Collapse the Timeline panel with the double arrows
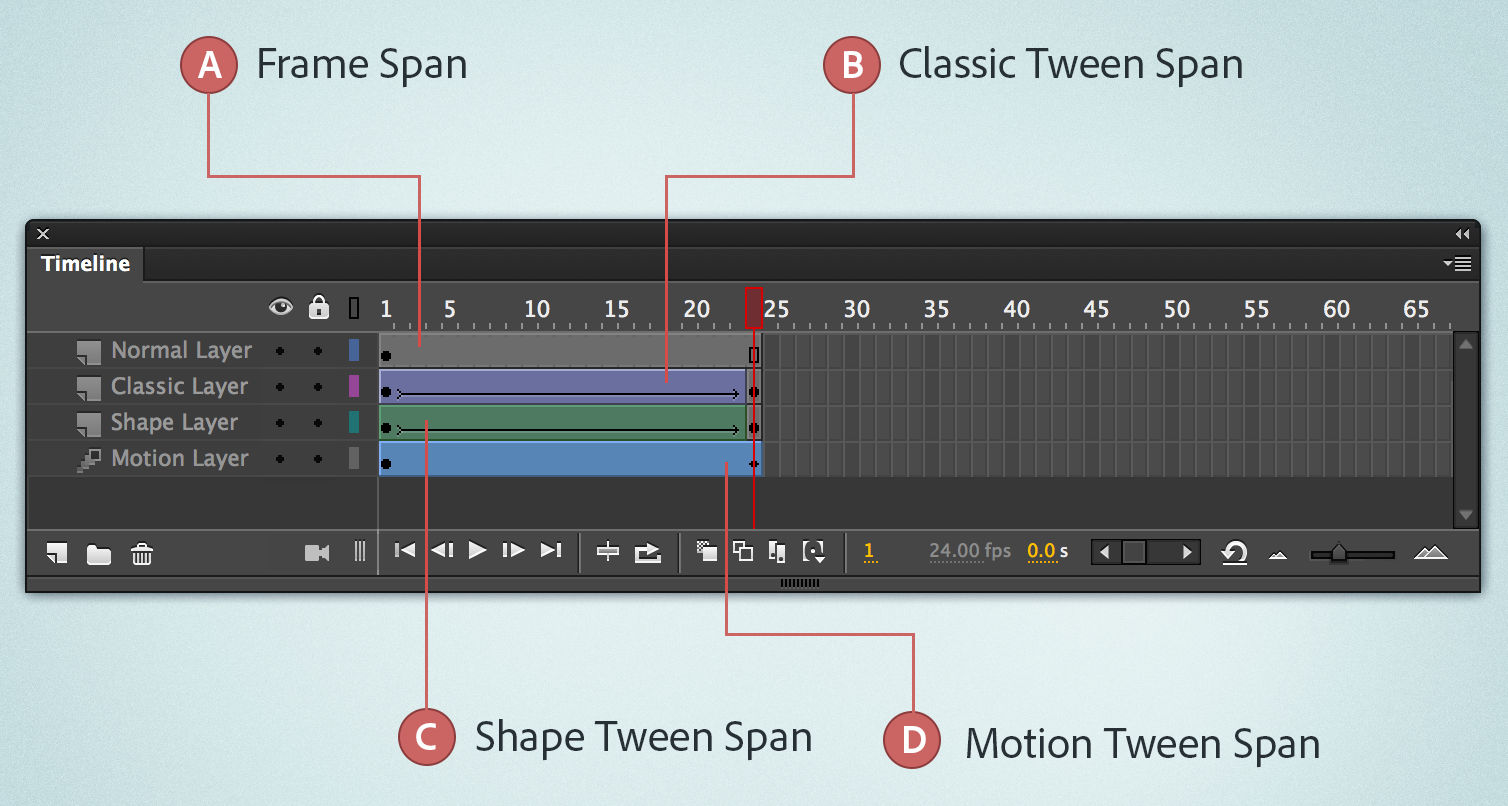 pos(1463,232)
